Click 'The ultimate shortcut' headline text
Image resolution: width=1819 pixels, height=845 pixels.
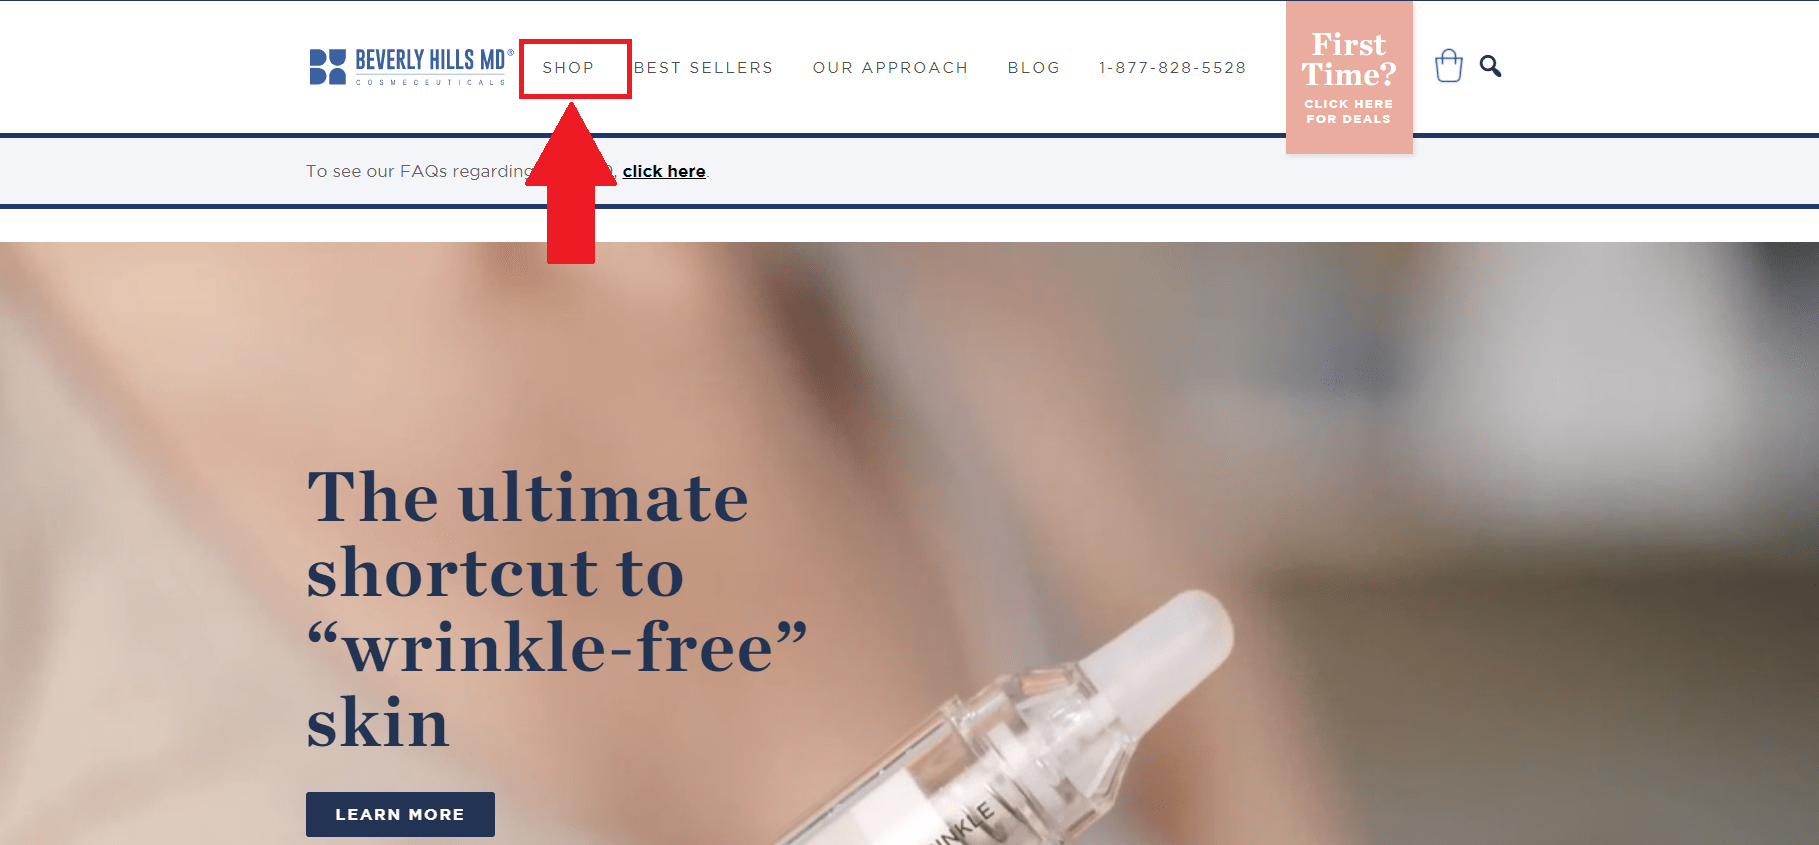[528, 535]
